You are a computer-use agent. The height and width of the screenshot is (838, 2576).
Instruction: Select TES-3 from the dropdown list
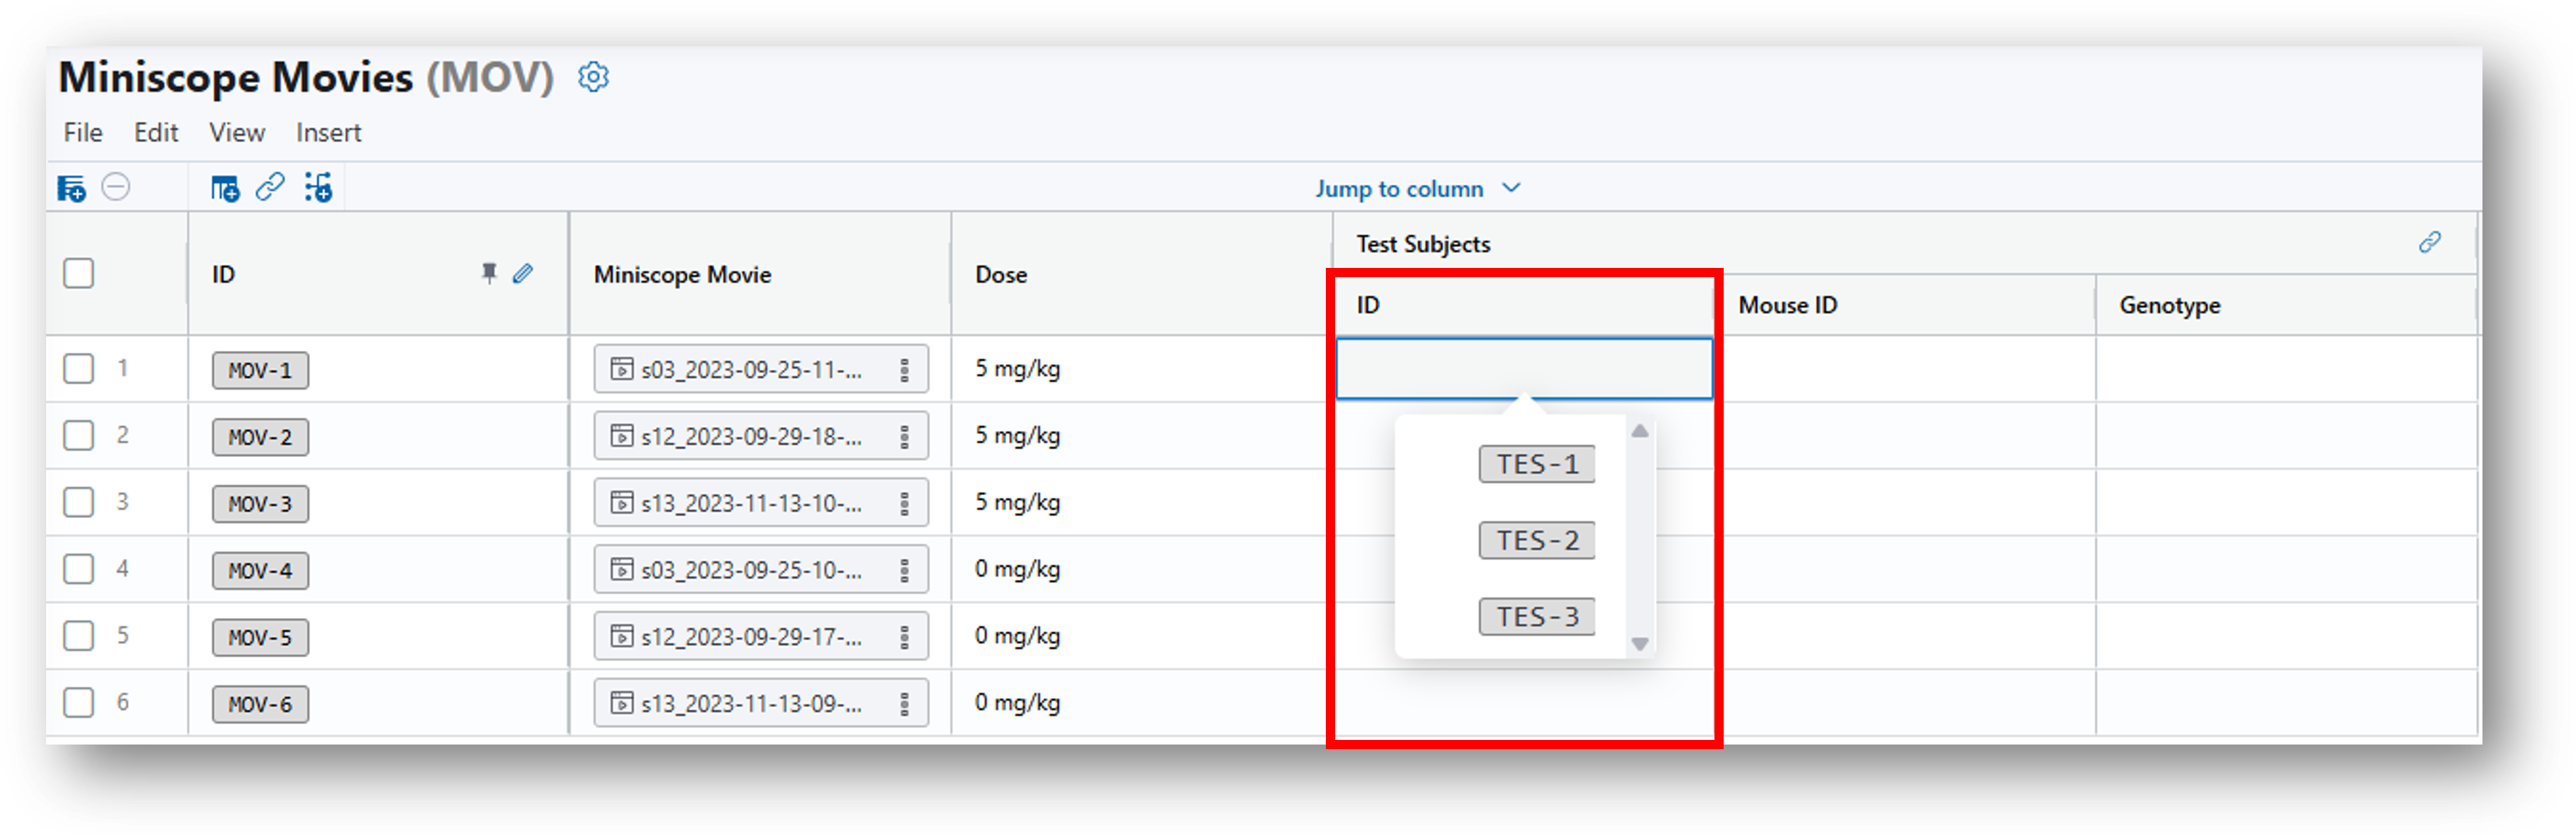(1536, 617)
